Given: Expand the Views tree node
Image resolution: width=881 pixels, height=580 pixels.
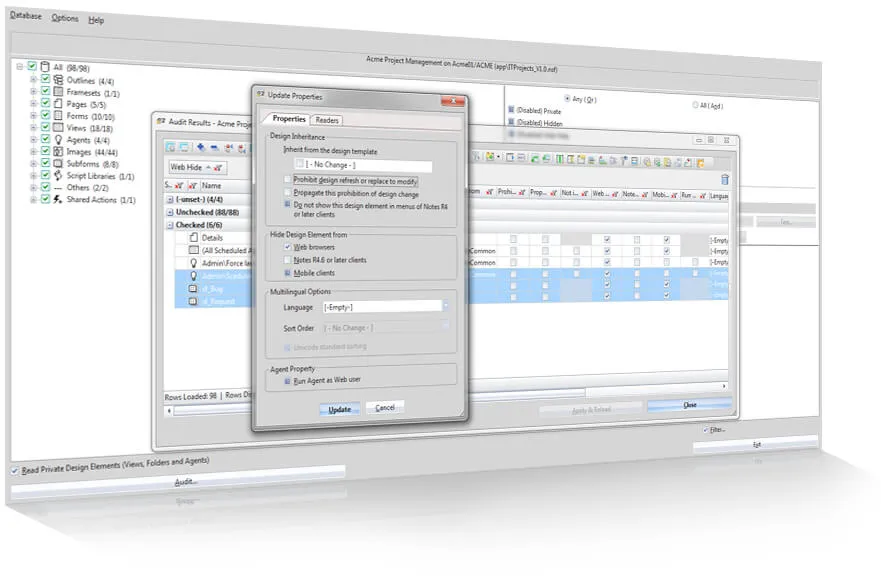Looking at the screenshot, I should (33, 127).
